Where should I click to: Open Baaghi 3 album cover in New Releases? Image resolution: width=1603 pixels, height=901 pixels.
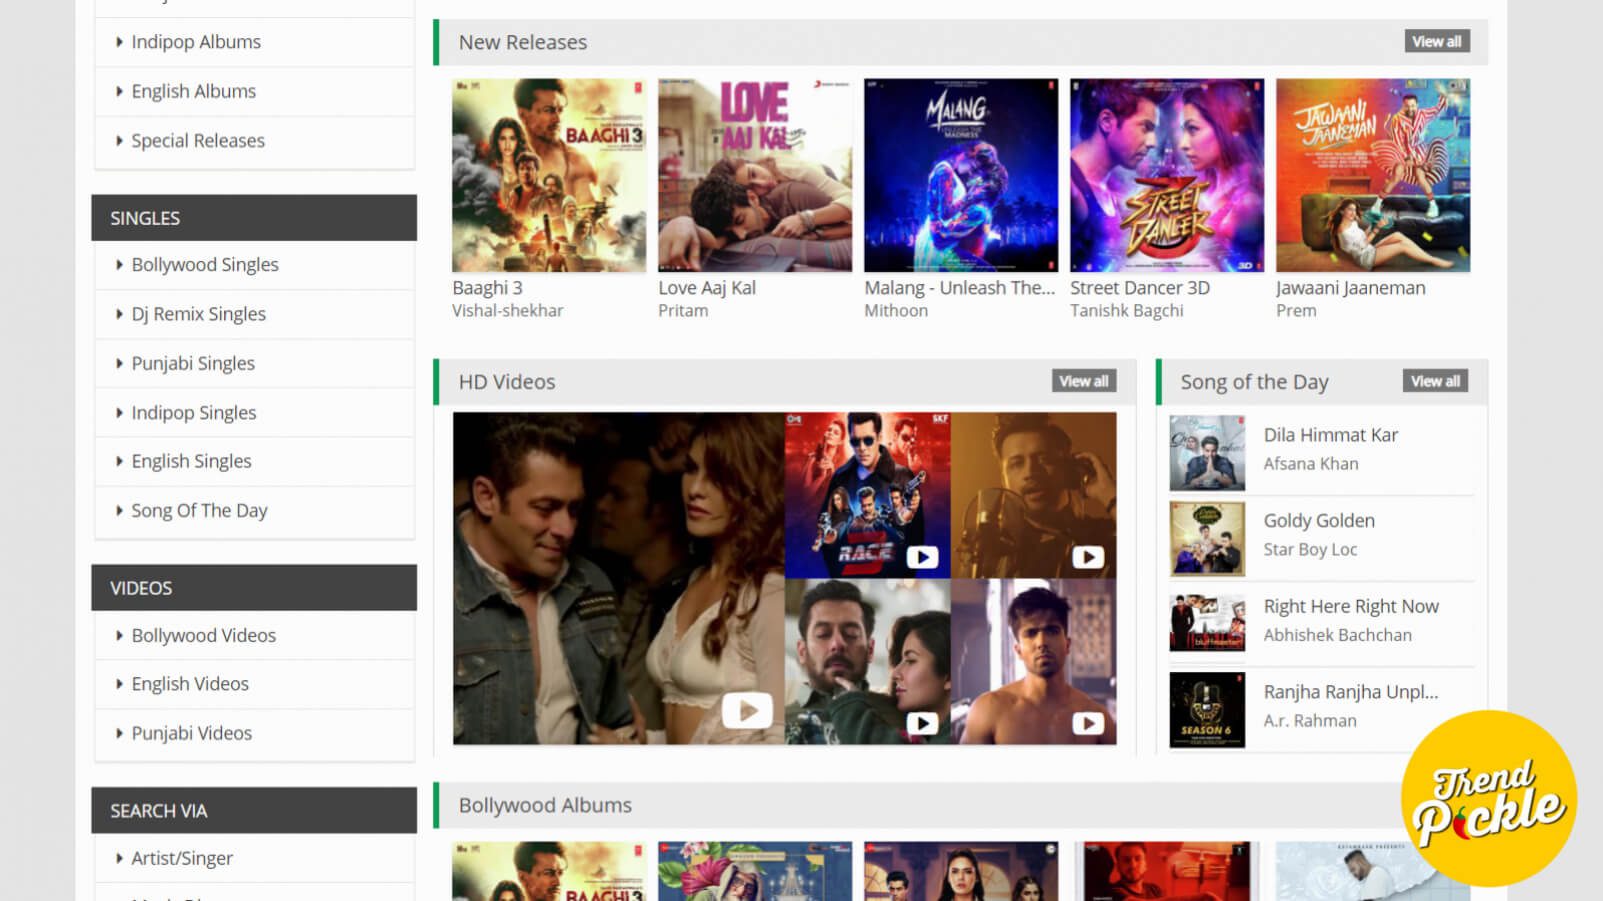click(549, 175)
